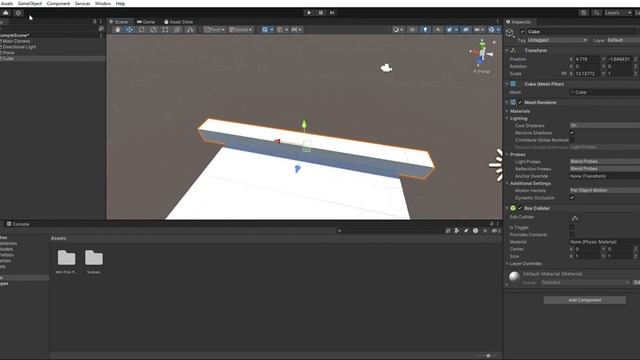
Task: Toggle Mesh Renderer enabled checkbox
Action: (x=520, y=102)
